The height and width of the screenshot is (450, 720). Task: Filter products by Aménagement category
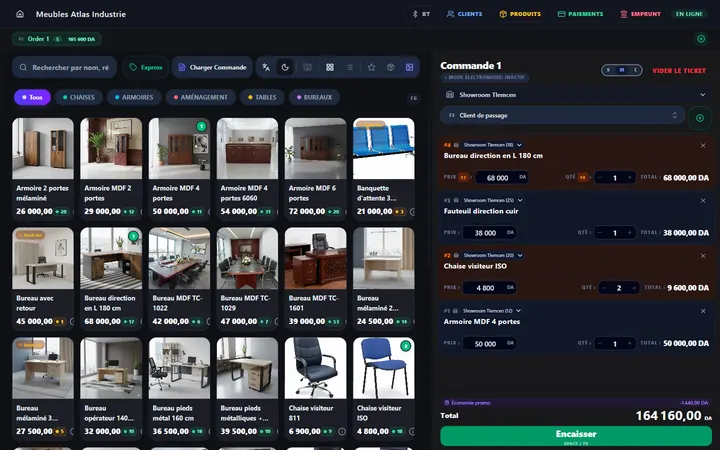pyautogui.click(x=200, y=97)
